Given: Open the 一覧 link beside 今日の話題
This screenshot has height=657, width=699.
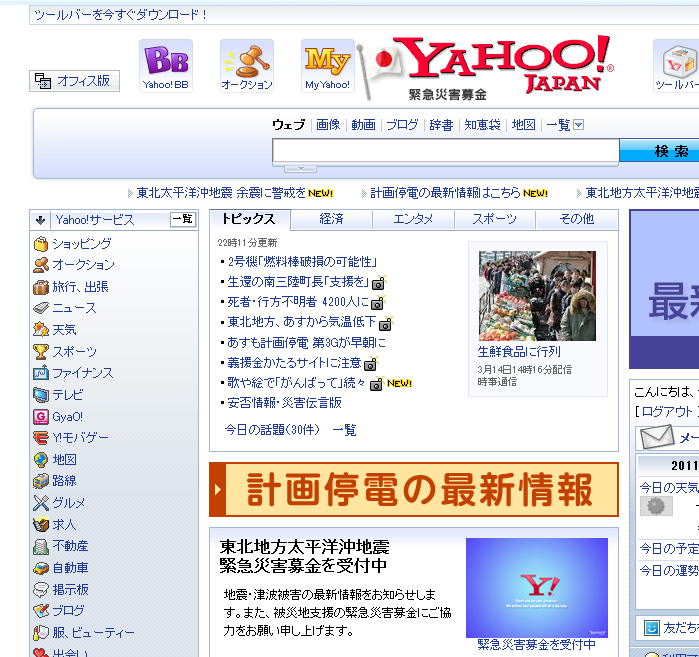Looking at the screenshot, I should click(x=344, y=430).
